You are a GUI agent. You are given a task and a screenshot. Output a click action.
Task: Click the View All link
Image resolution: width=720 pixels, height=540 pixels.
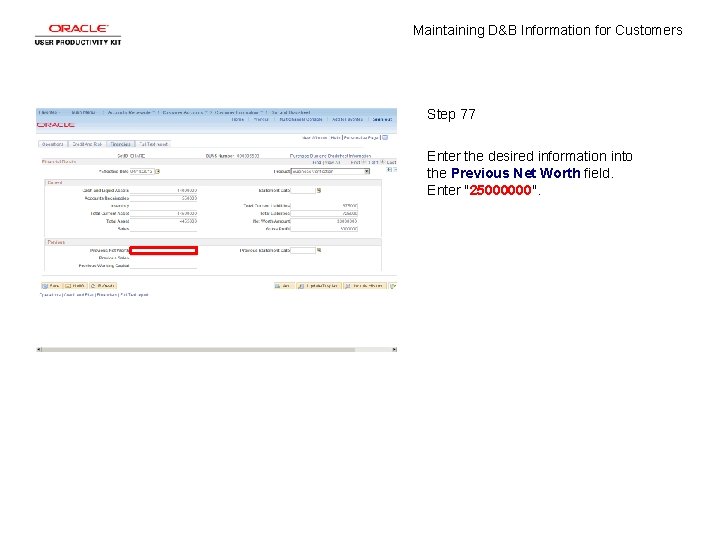pyautogui.click(x=332, y=163)
